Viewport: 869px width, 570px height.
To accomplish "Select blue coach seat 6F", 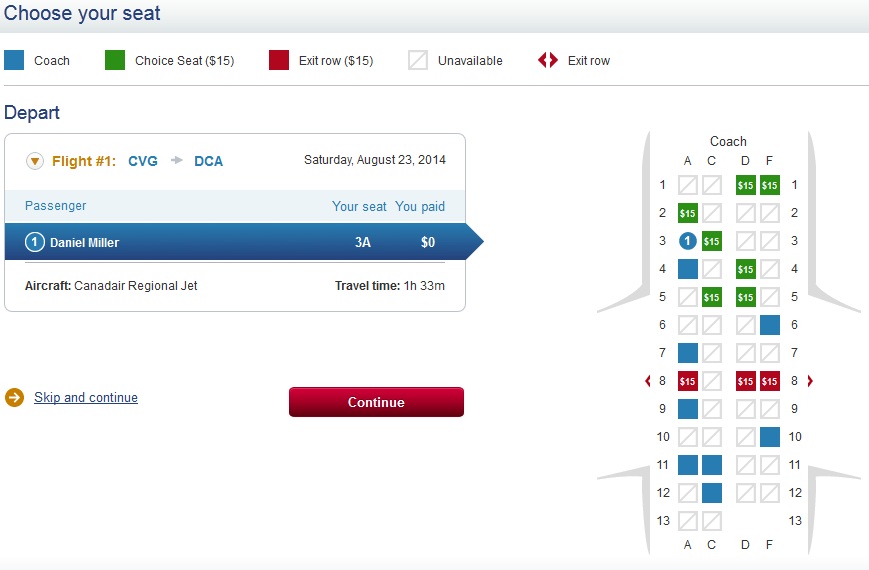I will (769, 325).
